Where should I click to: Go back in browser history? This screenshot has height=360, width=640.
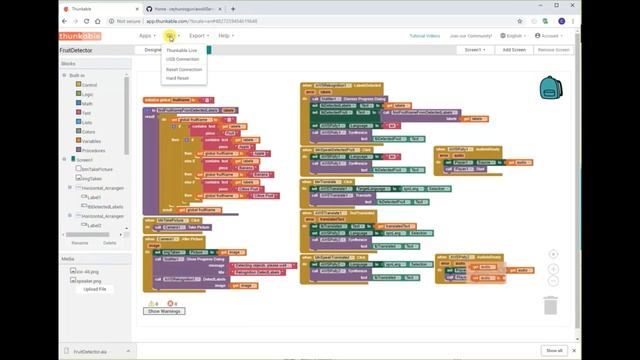64,21
